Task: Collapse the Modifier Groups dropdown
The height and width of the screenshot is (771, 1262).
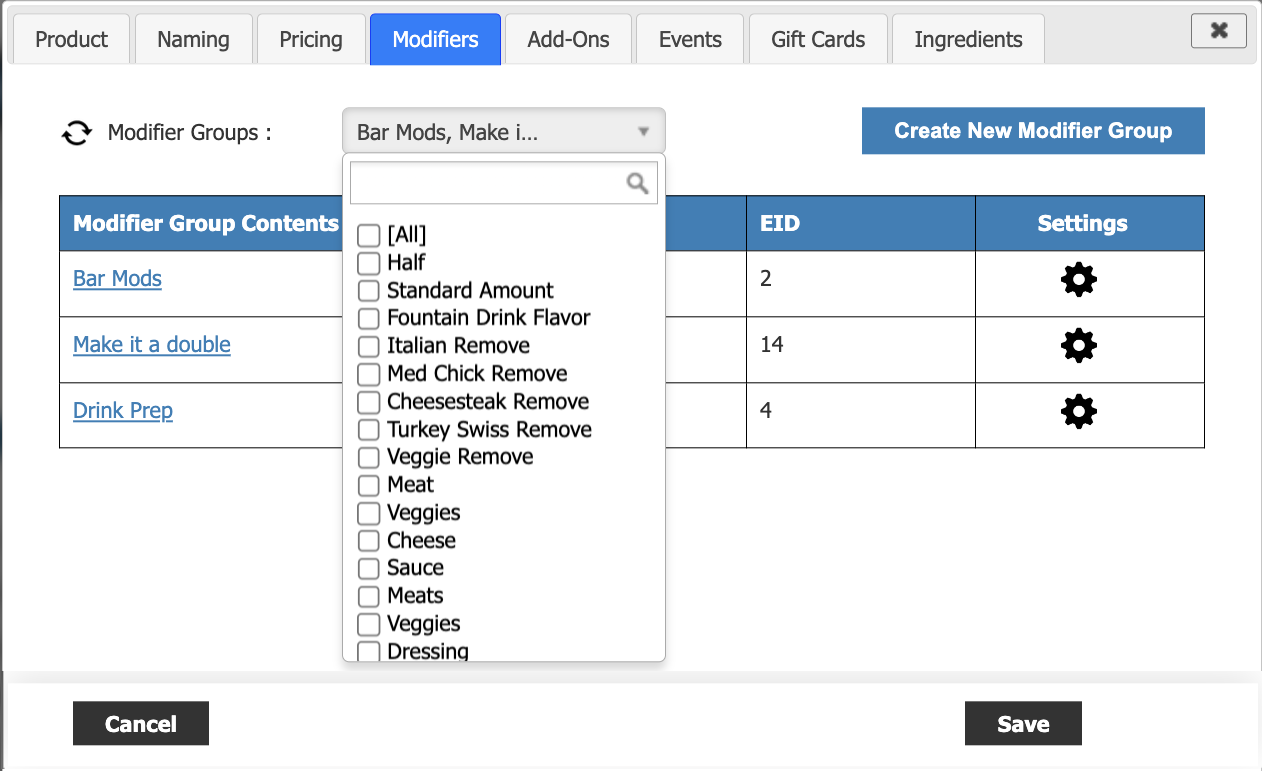Action: coord(503,131)
